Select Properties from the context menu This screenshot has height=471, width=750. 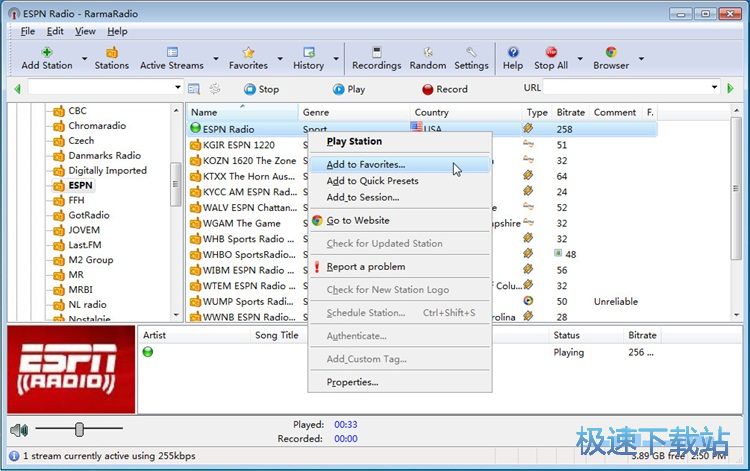coord(352,382)
